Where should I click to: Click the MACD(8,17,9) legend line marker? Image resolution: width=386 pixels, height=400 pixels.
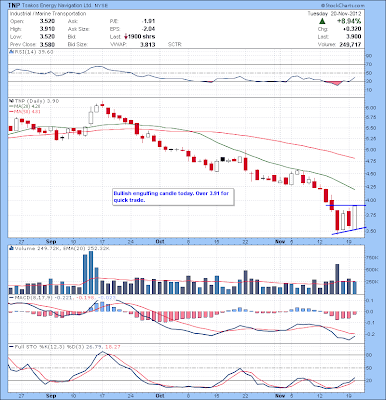[11, 297]
